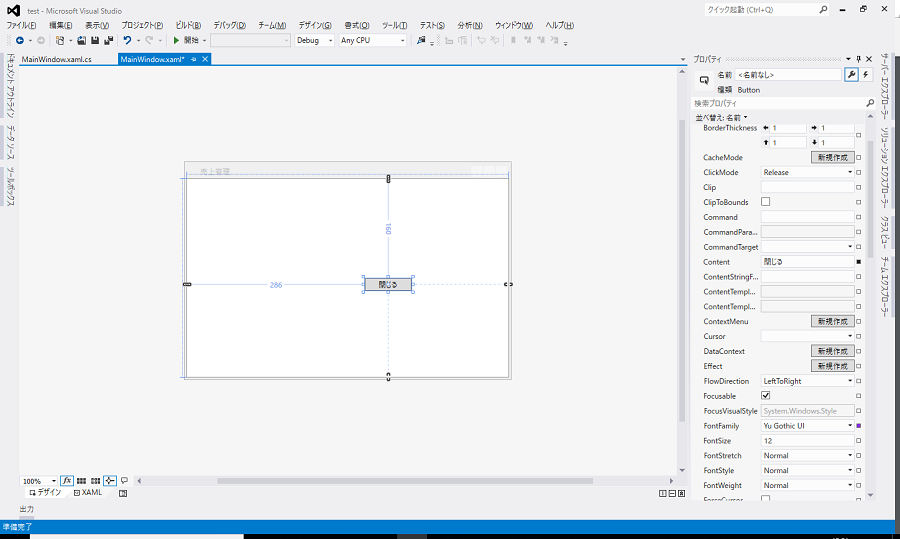
Task: Open the Debug configuration dropdown
Action: pos(315,40)
